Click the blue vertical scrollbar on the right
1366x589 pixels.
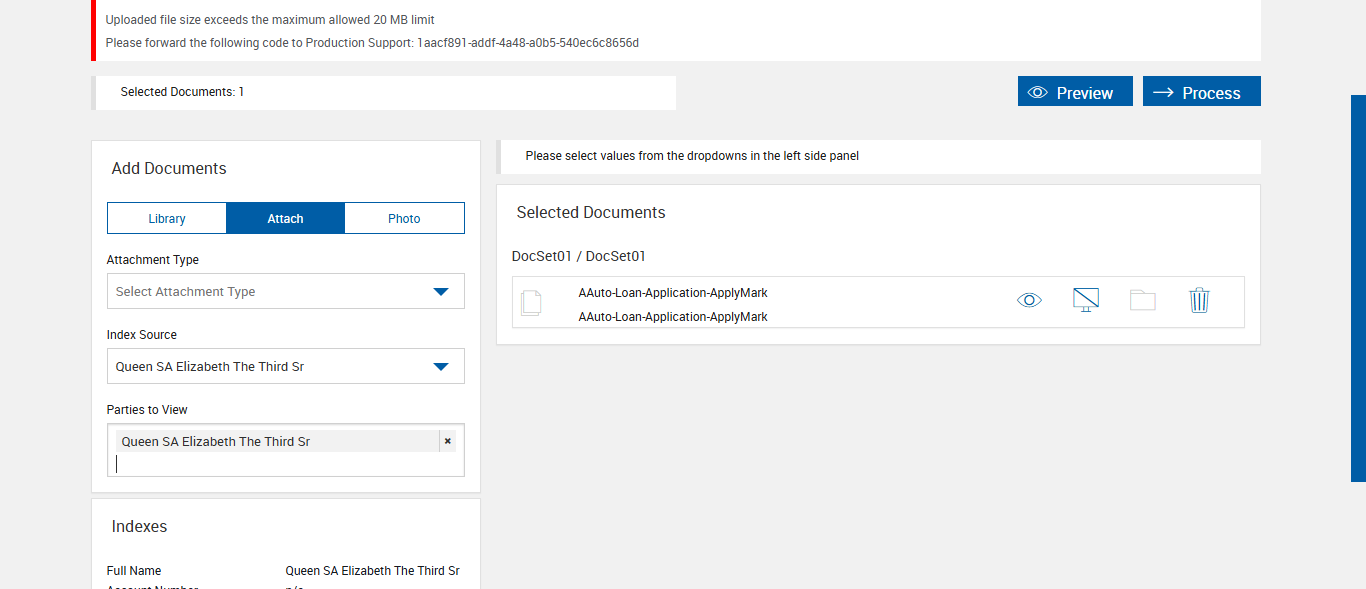point(1358,288)
